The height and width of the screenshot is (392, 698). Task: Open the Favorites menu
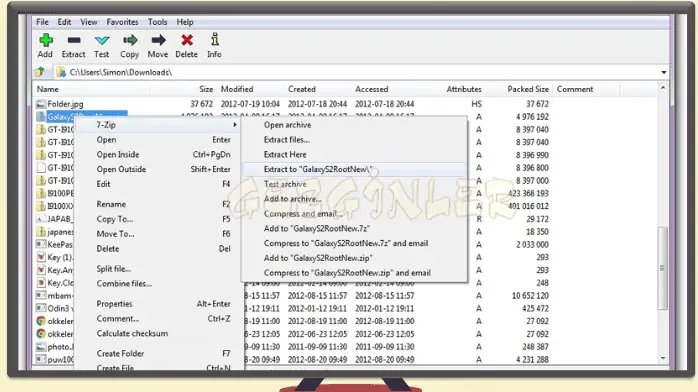point(122,22)
